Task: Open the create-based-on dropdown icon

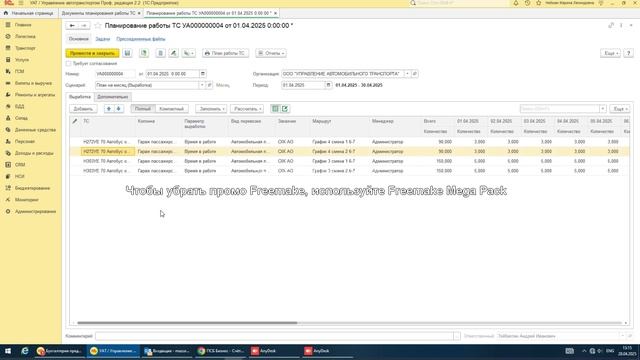Action: pyautogui.click(x=188, y=53)
